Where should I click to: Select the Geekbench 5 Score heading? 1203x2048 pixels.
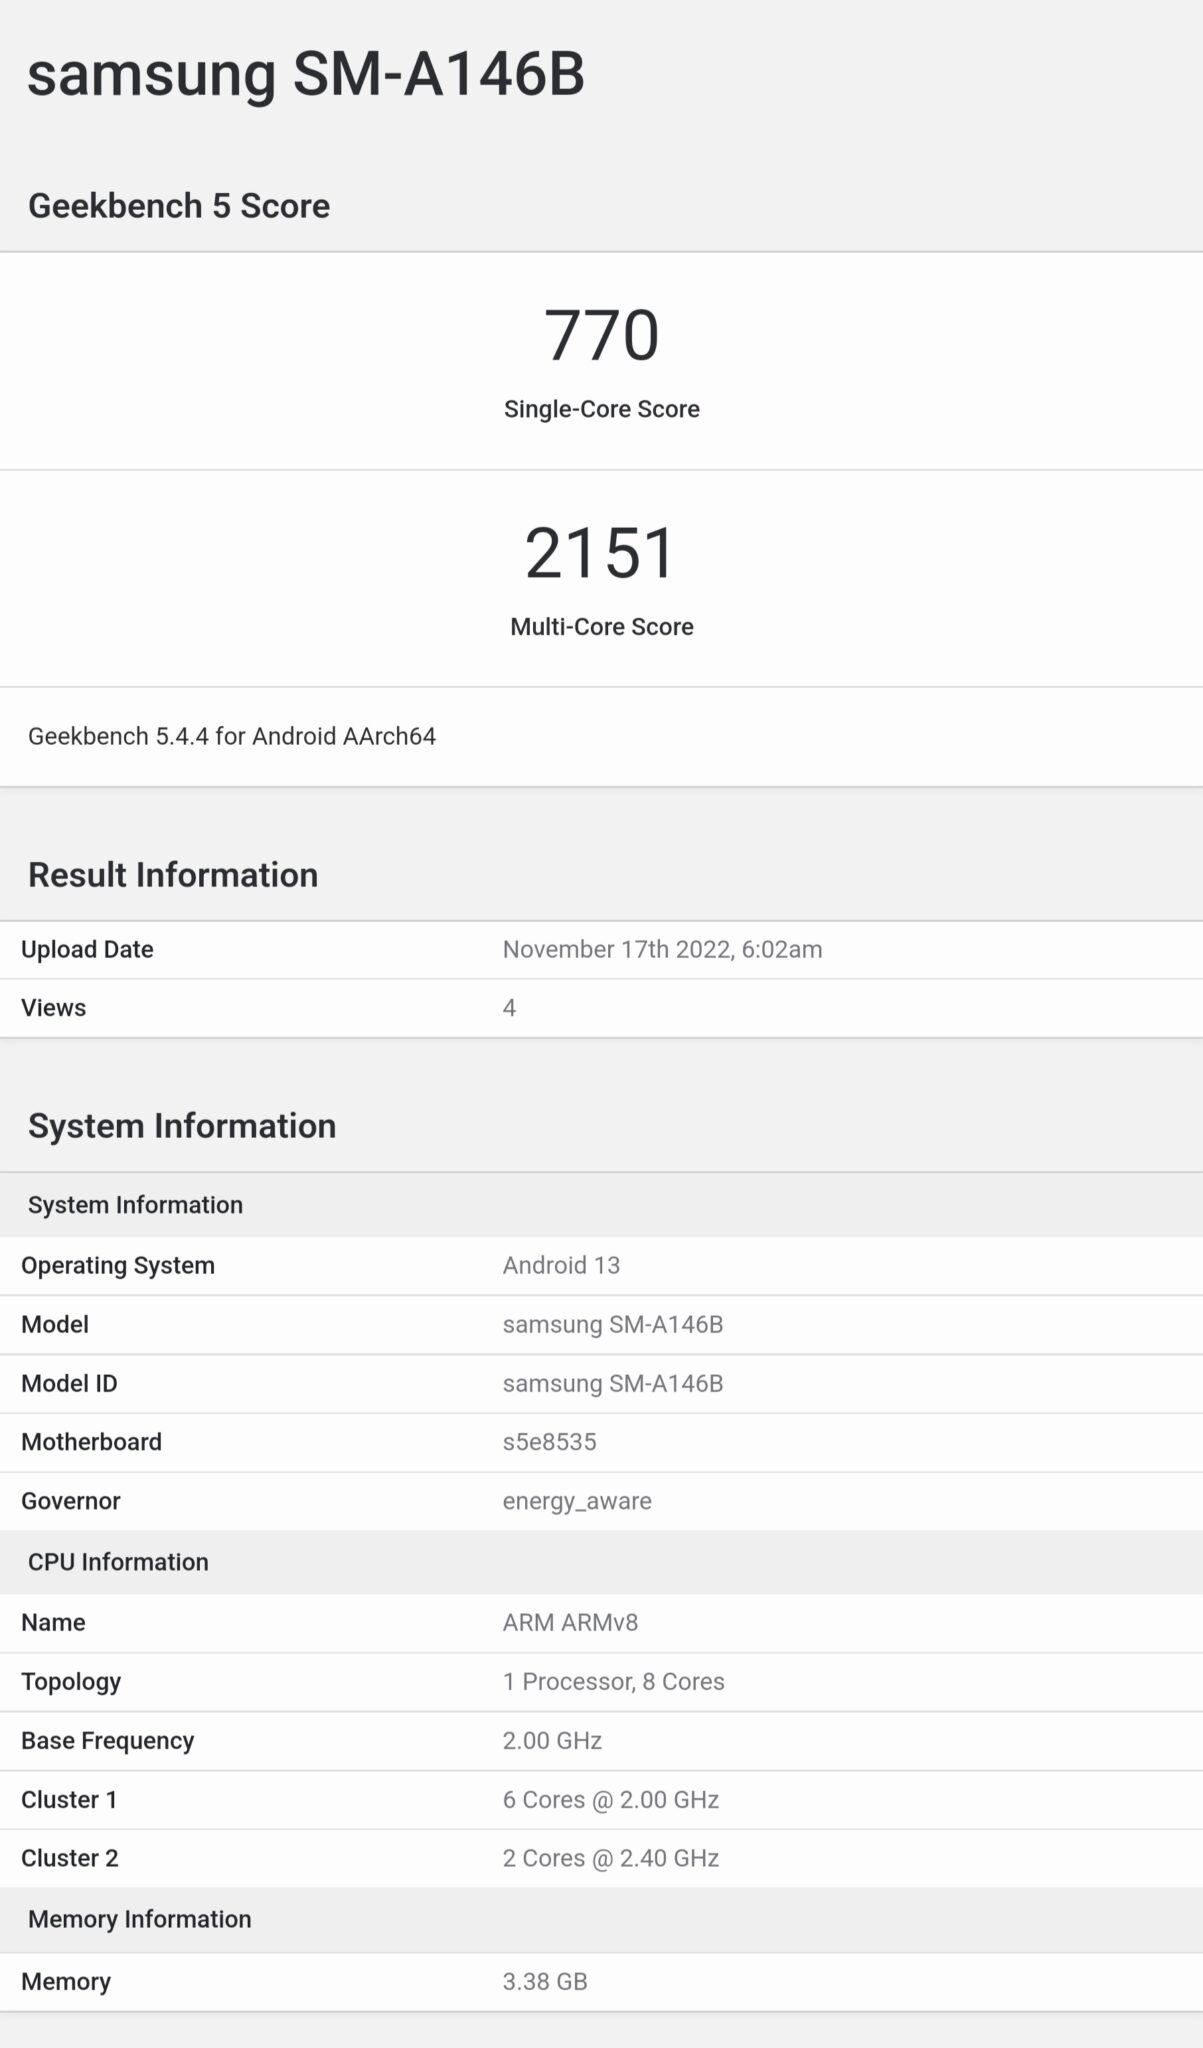pyautogui.click(x=179, y=206)
